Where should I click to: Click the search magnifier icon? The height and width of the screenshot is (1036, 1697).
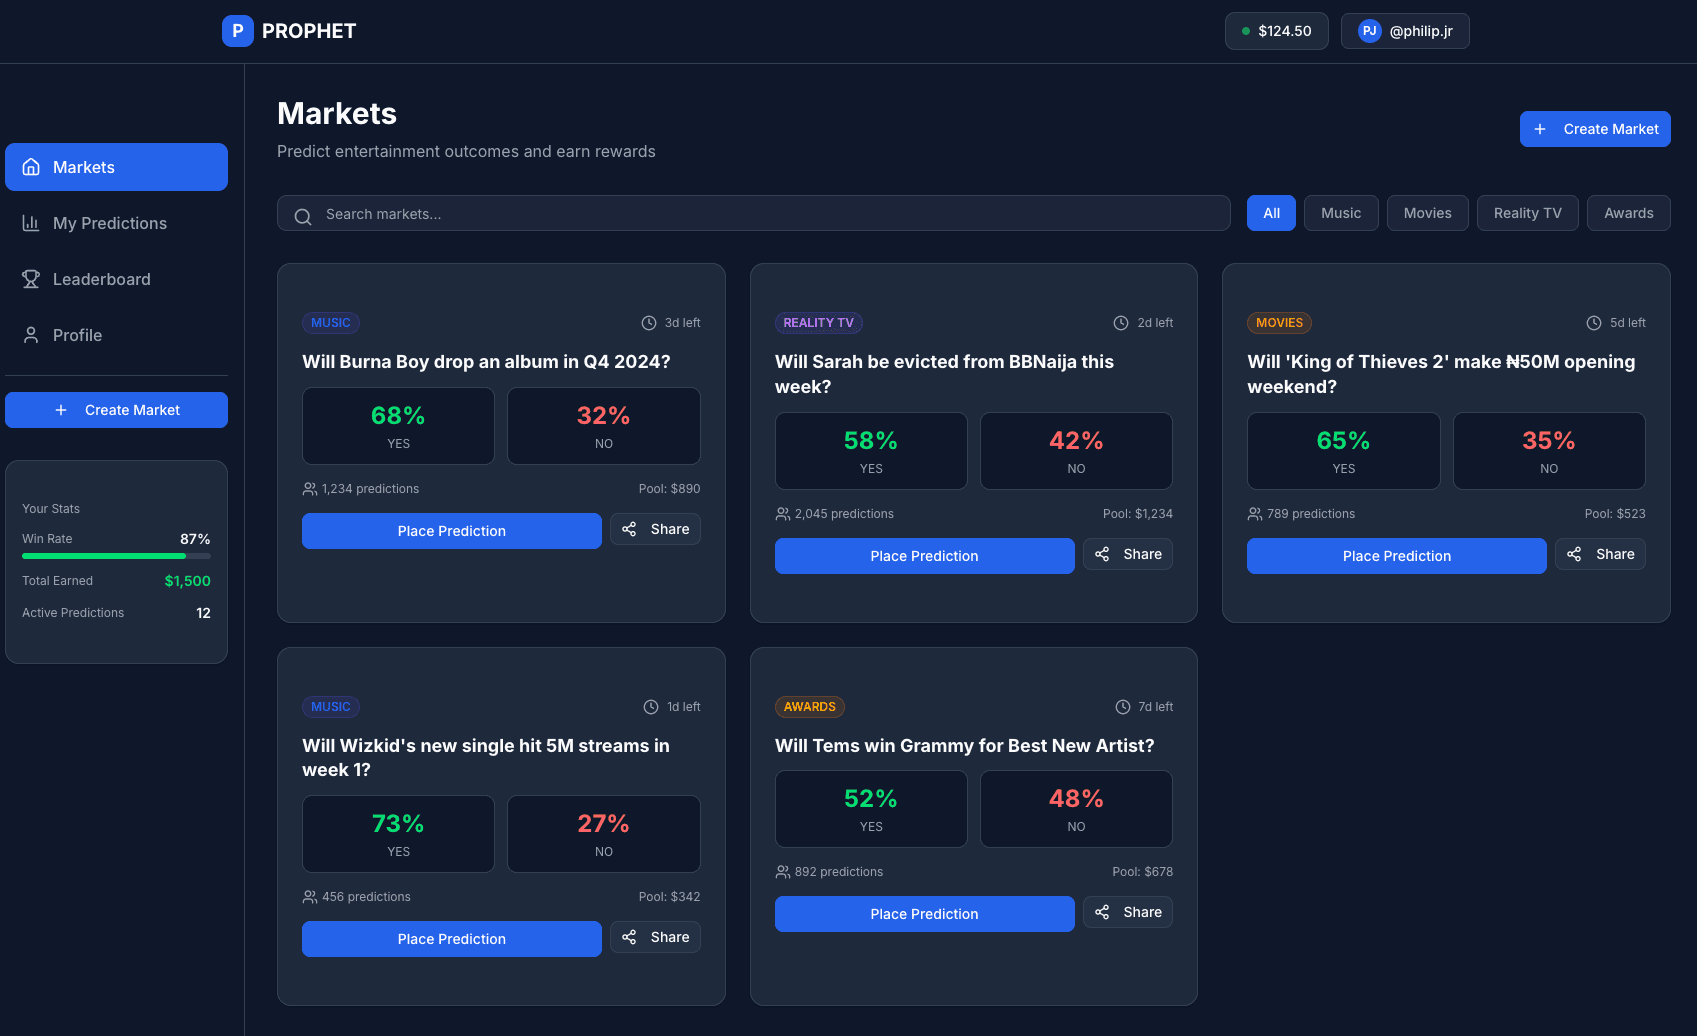click(x=303, y=215)
